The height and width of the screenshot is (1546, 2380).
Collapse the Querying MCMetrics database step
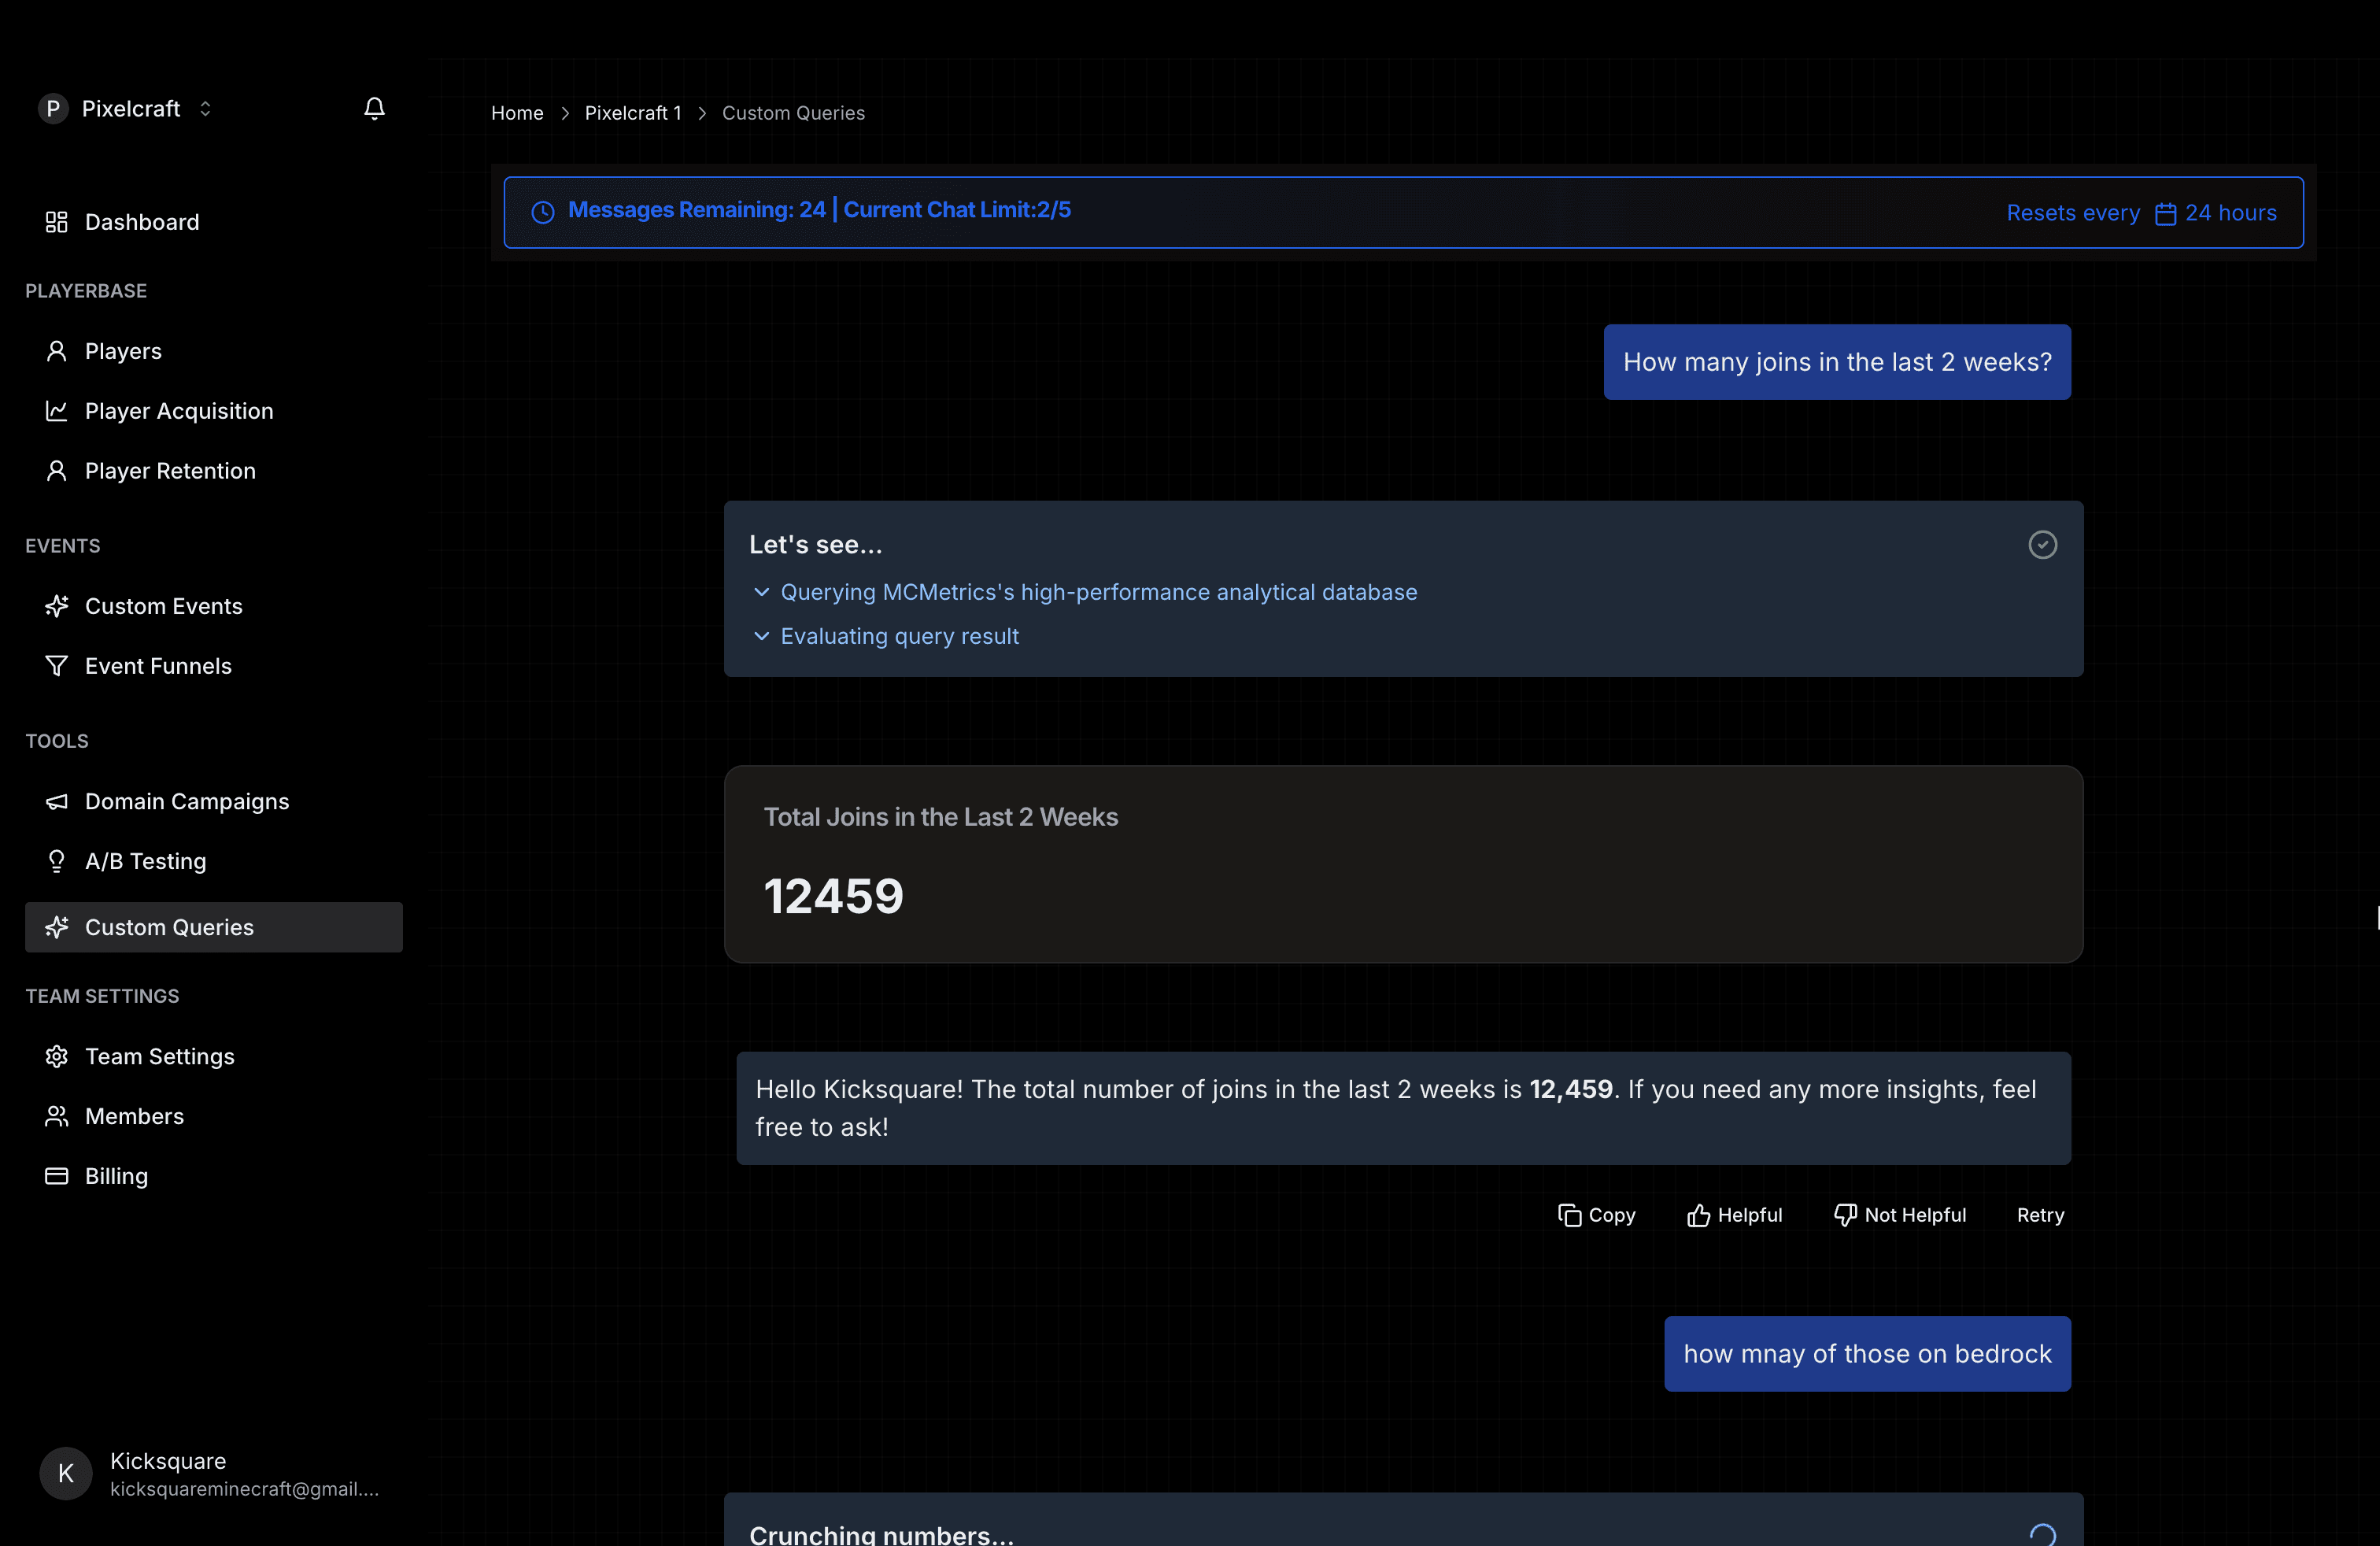point(762,592)
